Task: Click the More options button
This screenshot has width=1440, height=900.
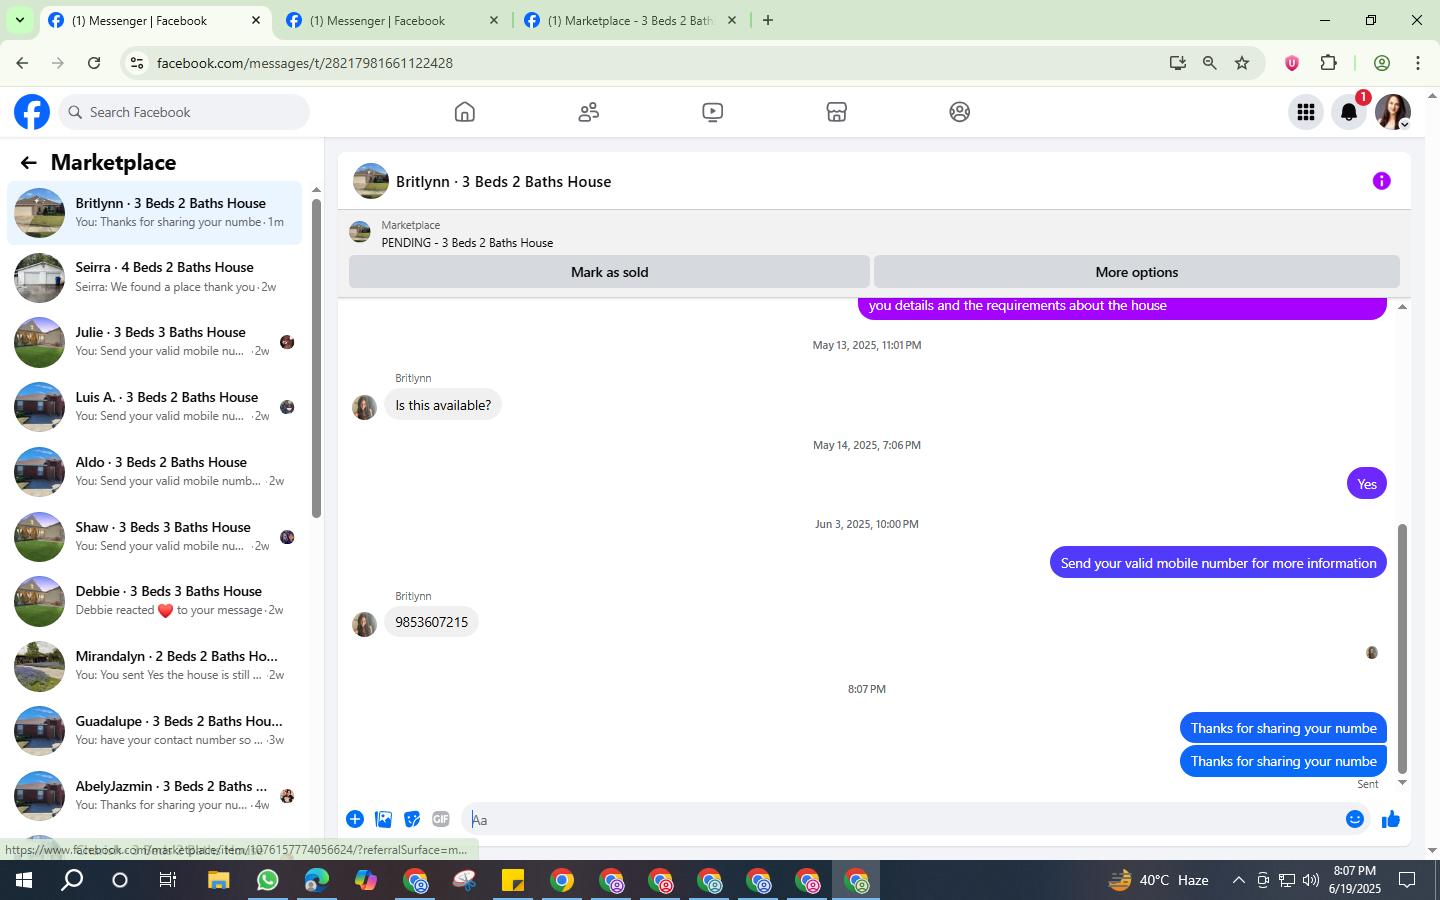Action: click(1137, 272)
